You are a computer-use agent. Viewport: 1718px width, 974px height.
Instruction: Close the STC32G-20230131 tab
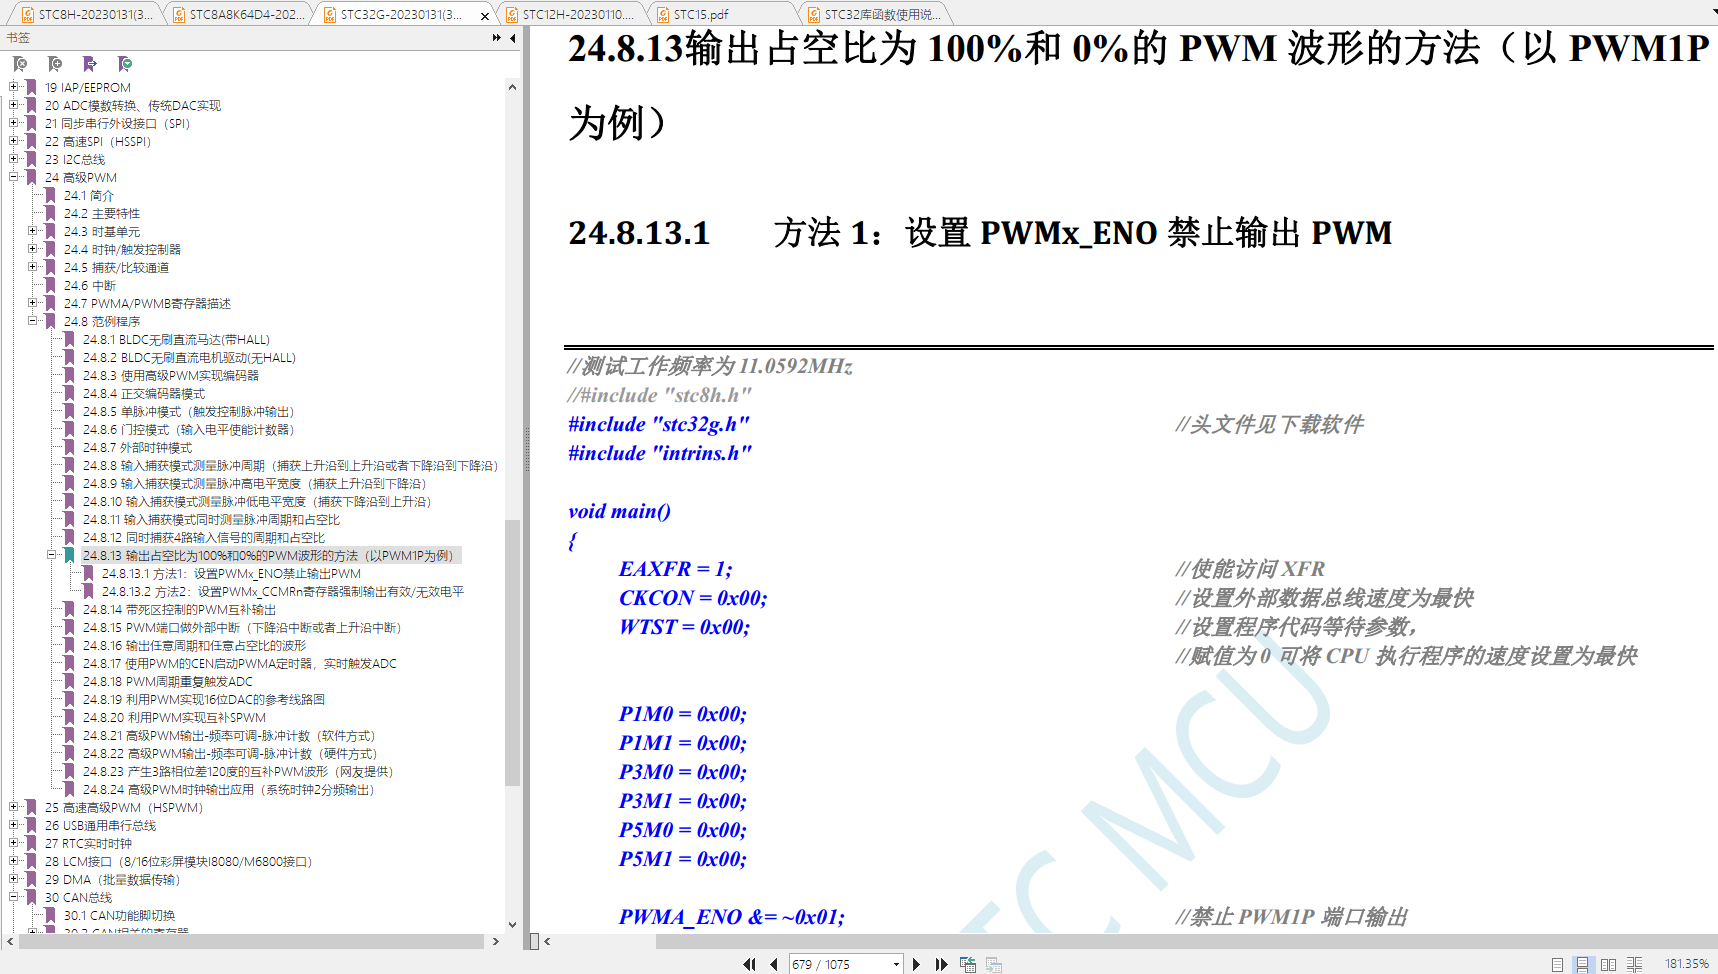485,15
